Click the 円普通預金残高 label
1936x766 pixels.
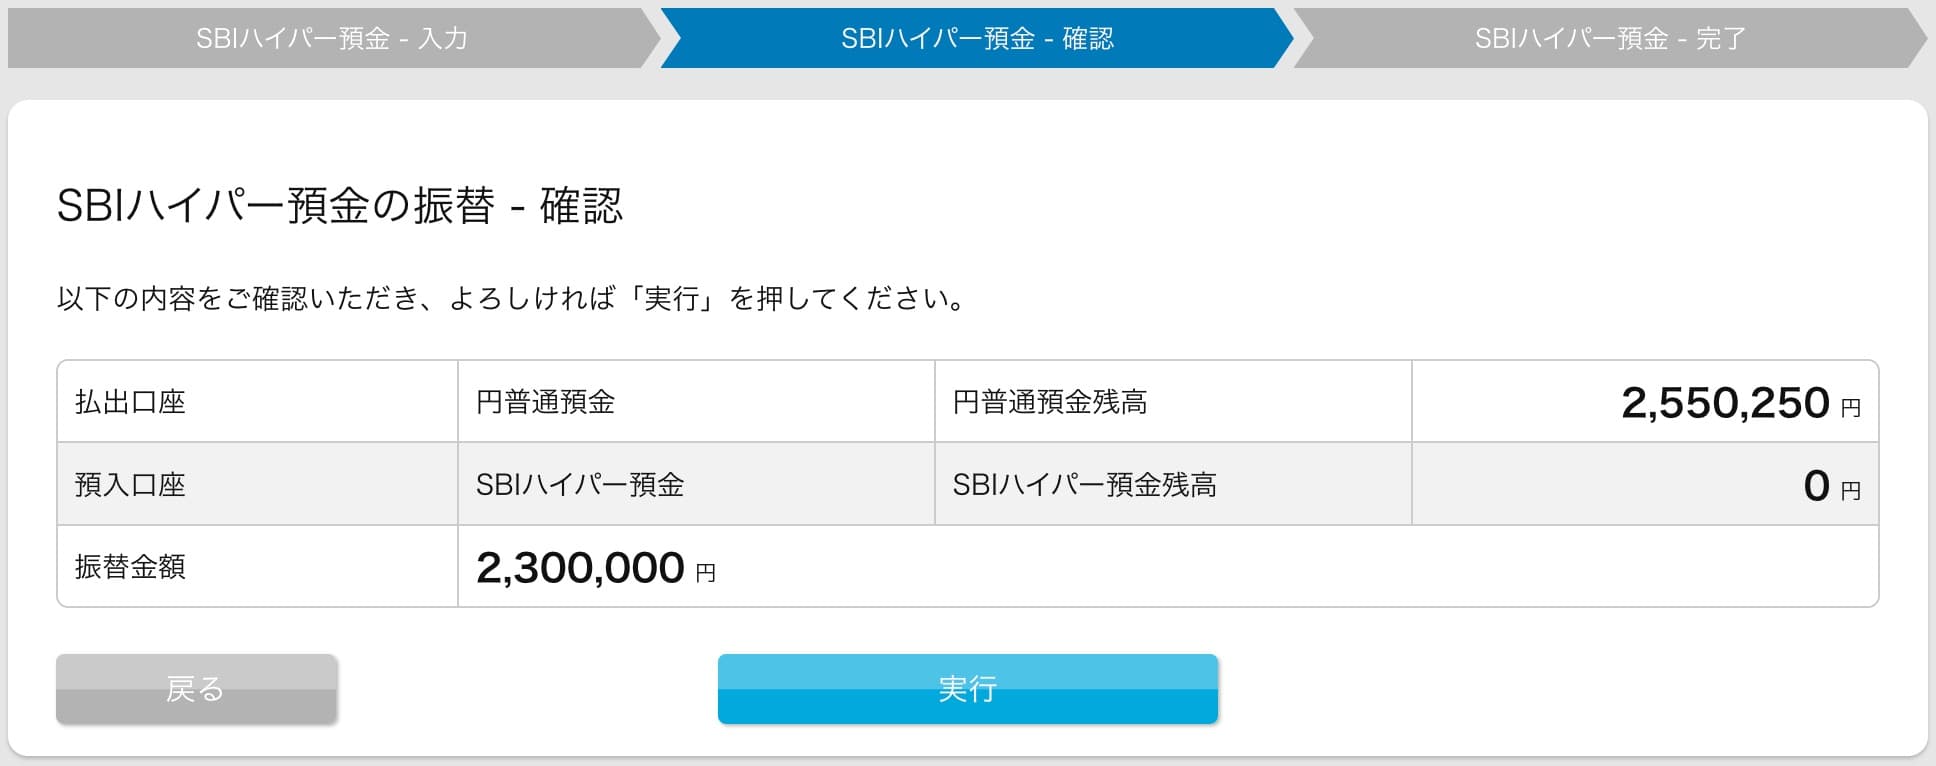(1049, 402)
